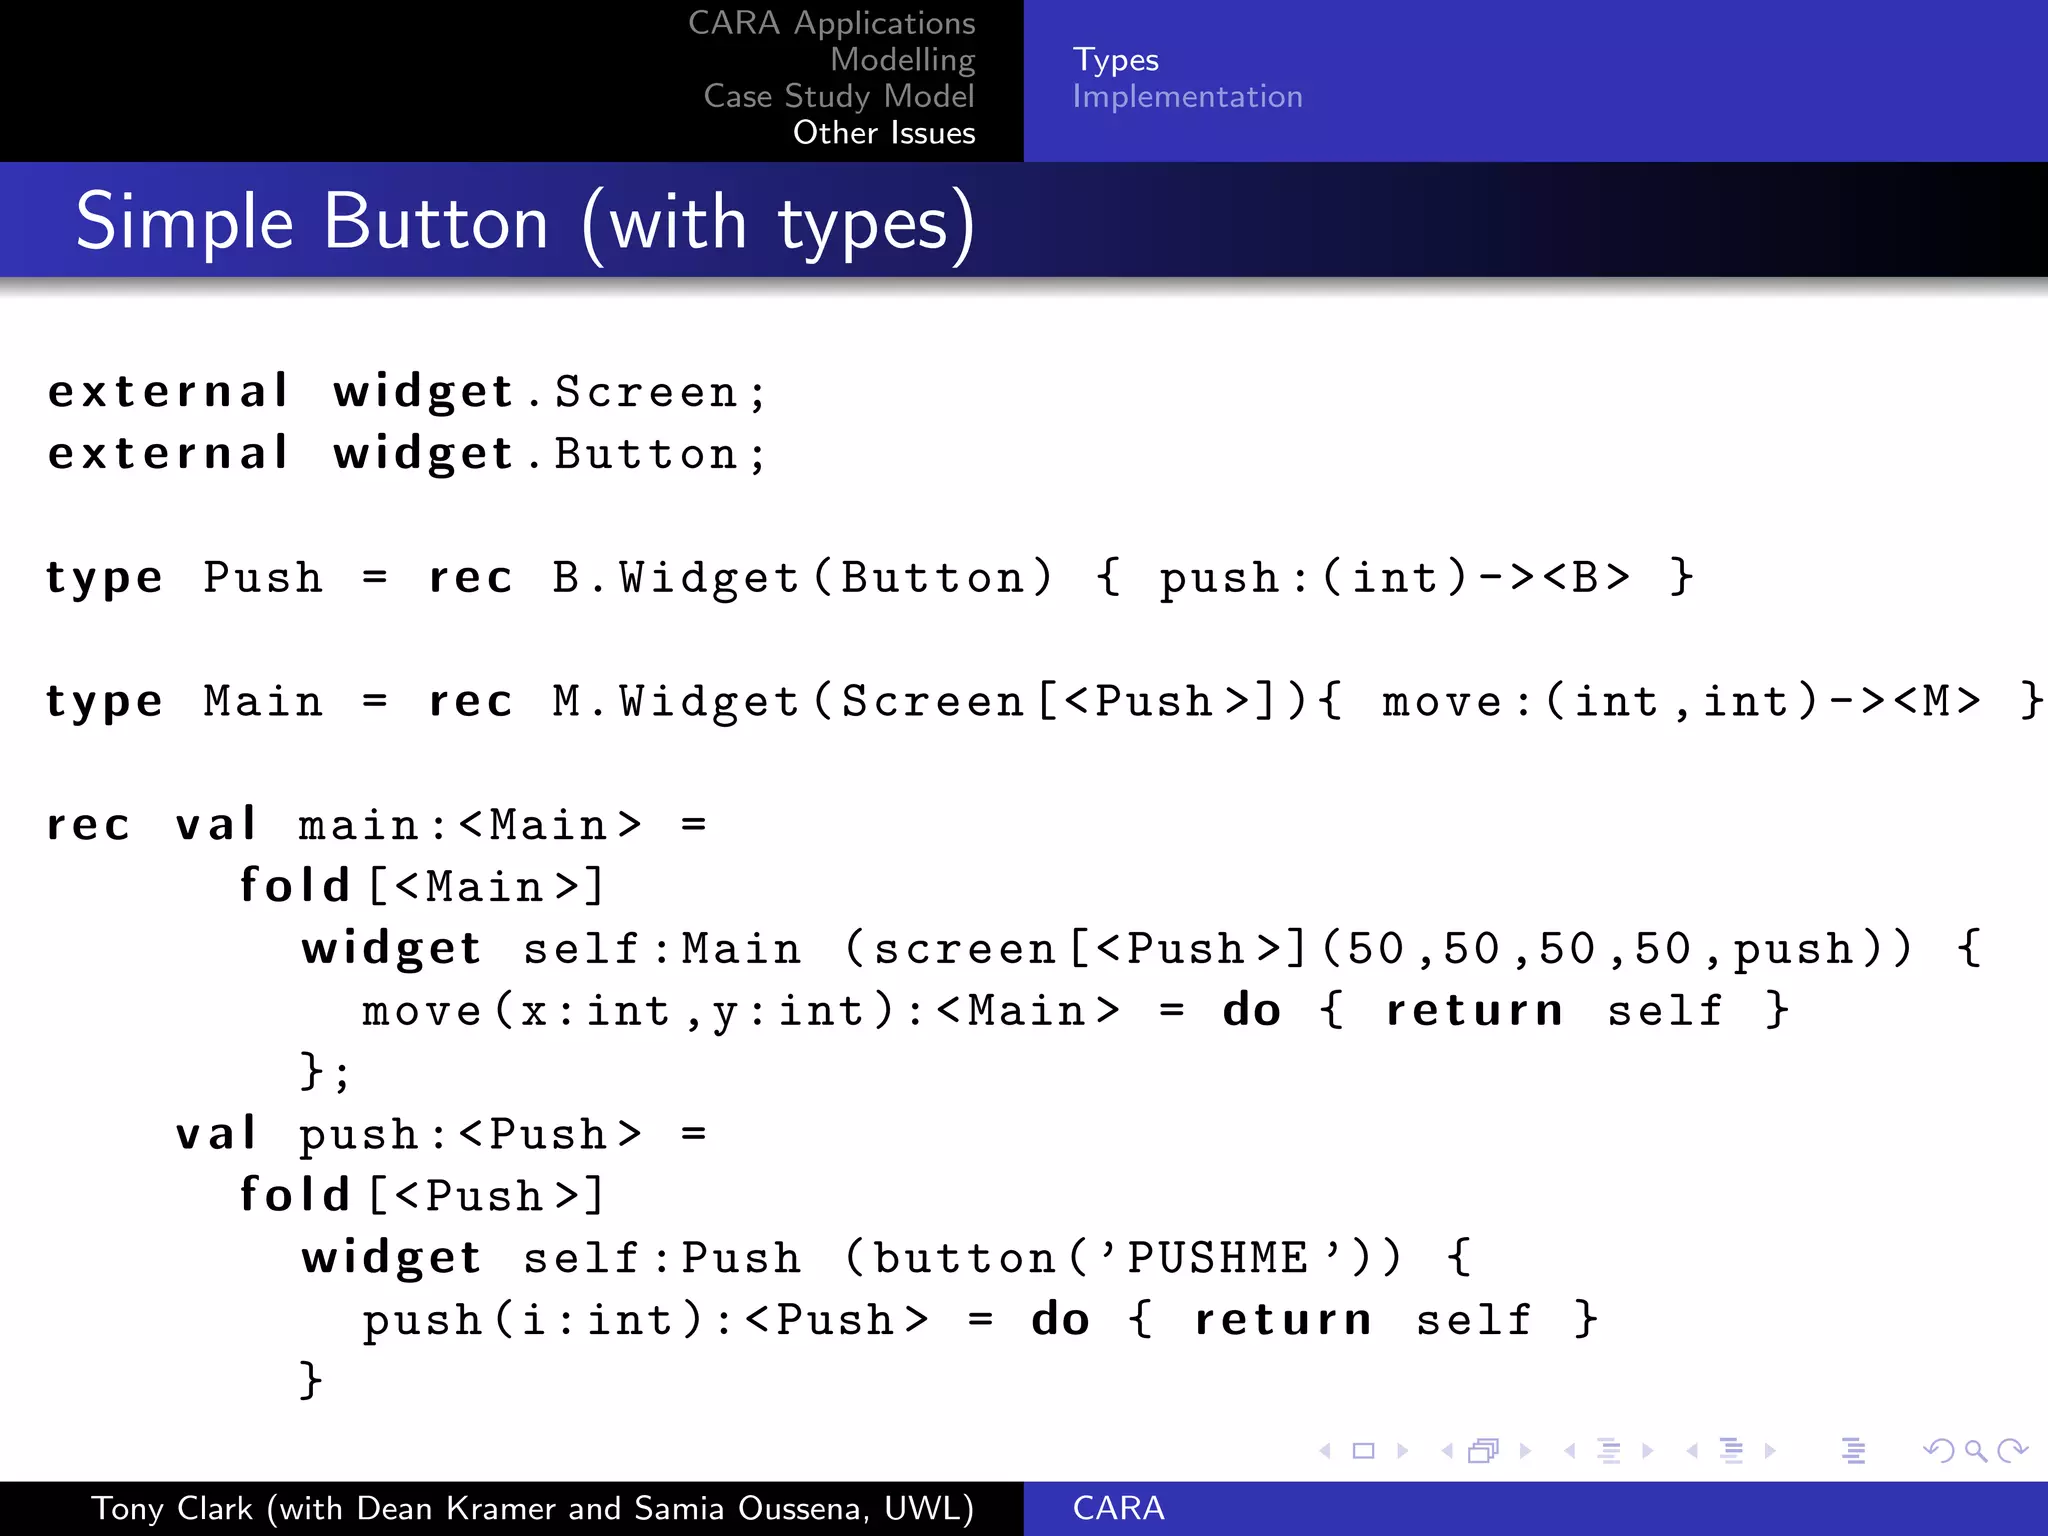The height and width of the screenshot is (1536, 2048).
Task: Click the author name Tony Clark in footer
Action: tap(172, 1508)
